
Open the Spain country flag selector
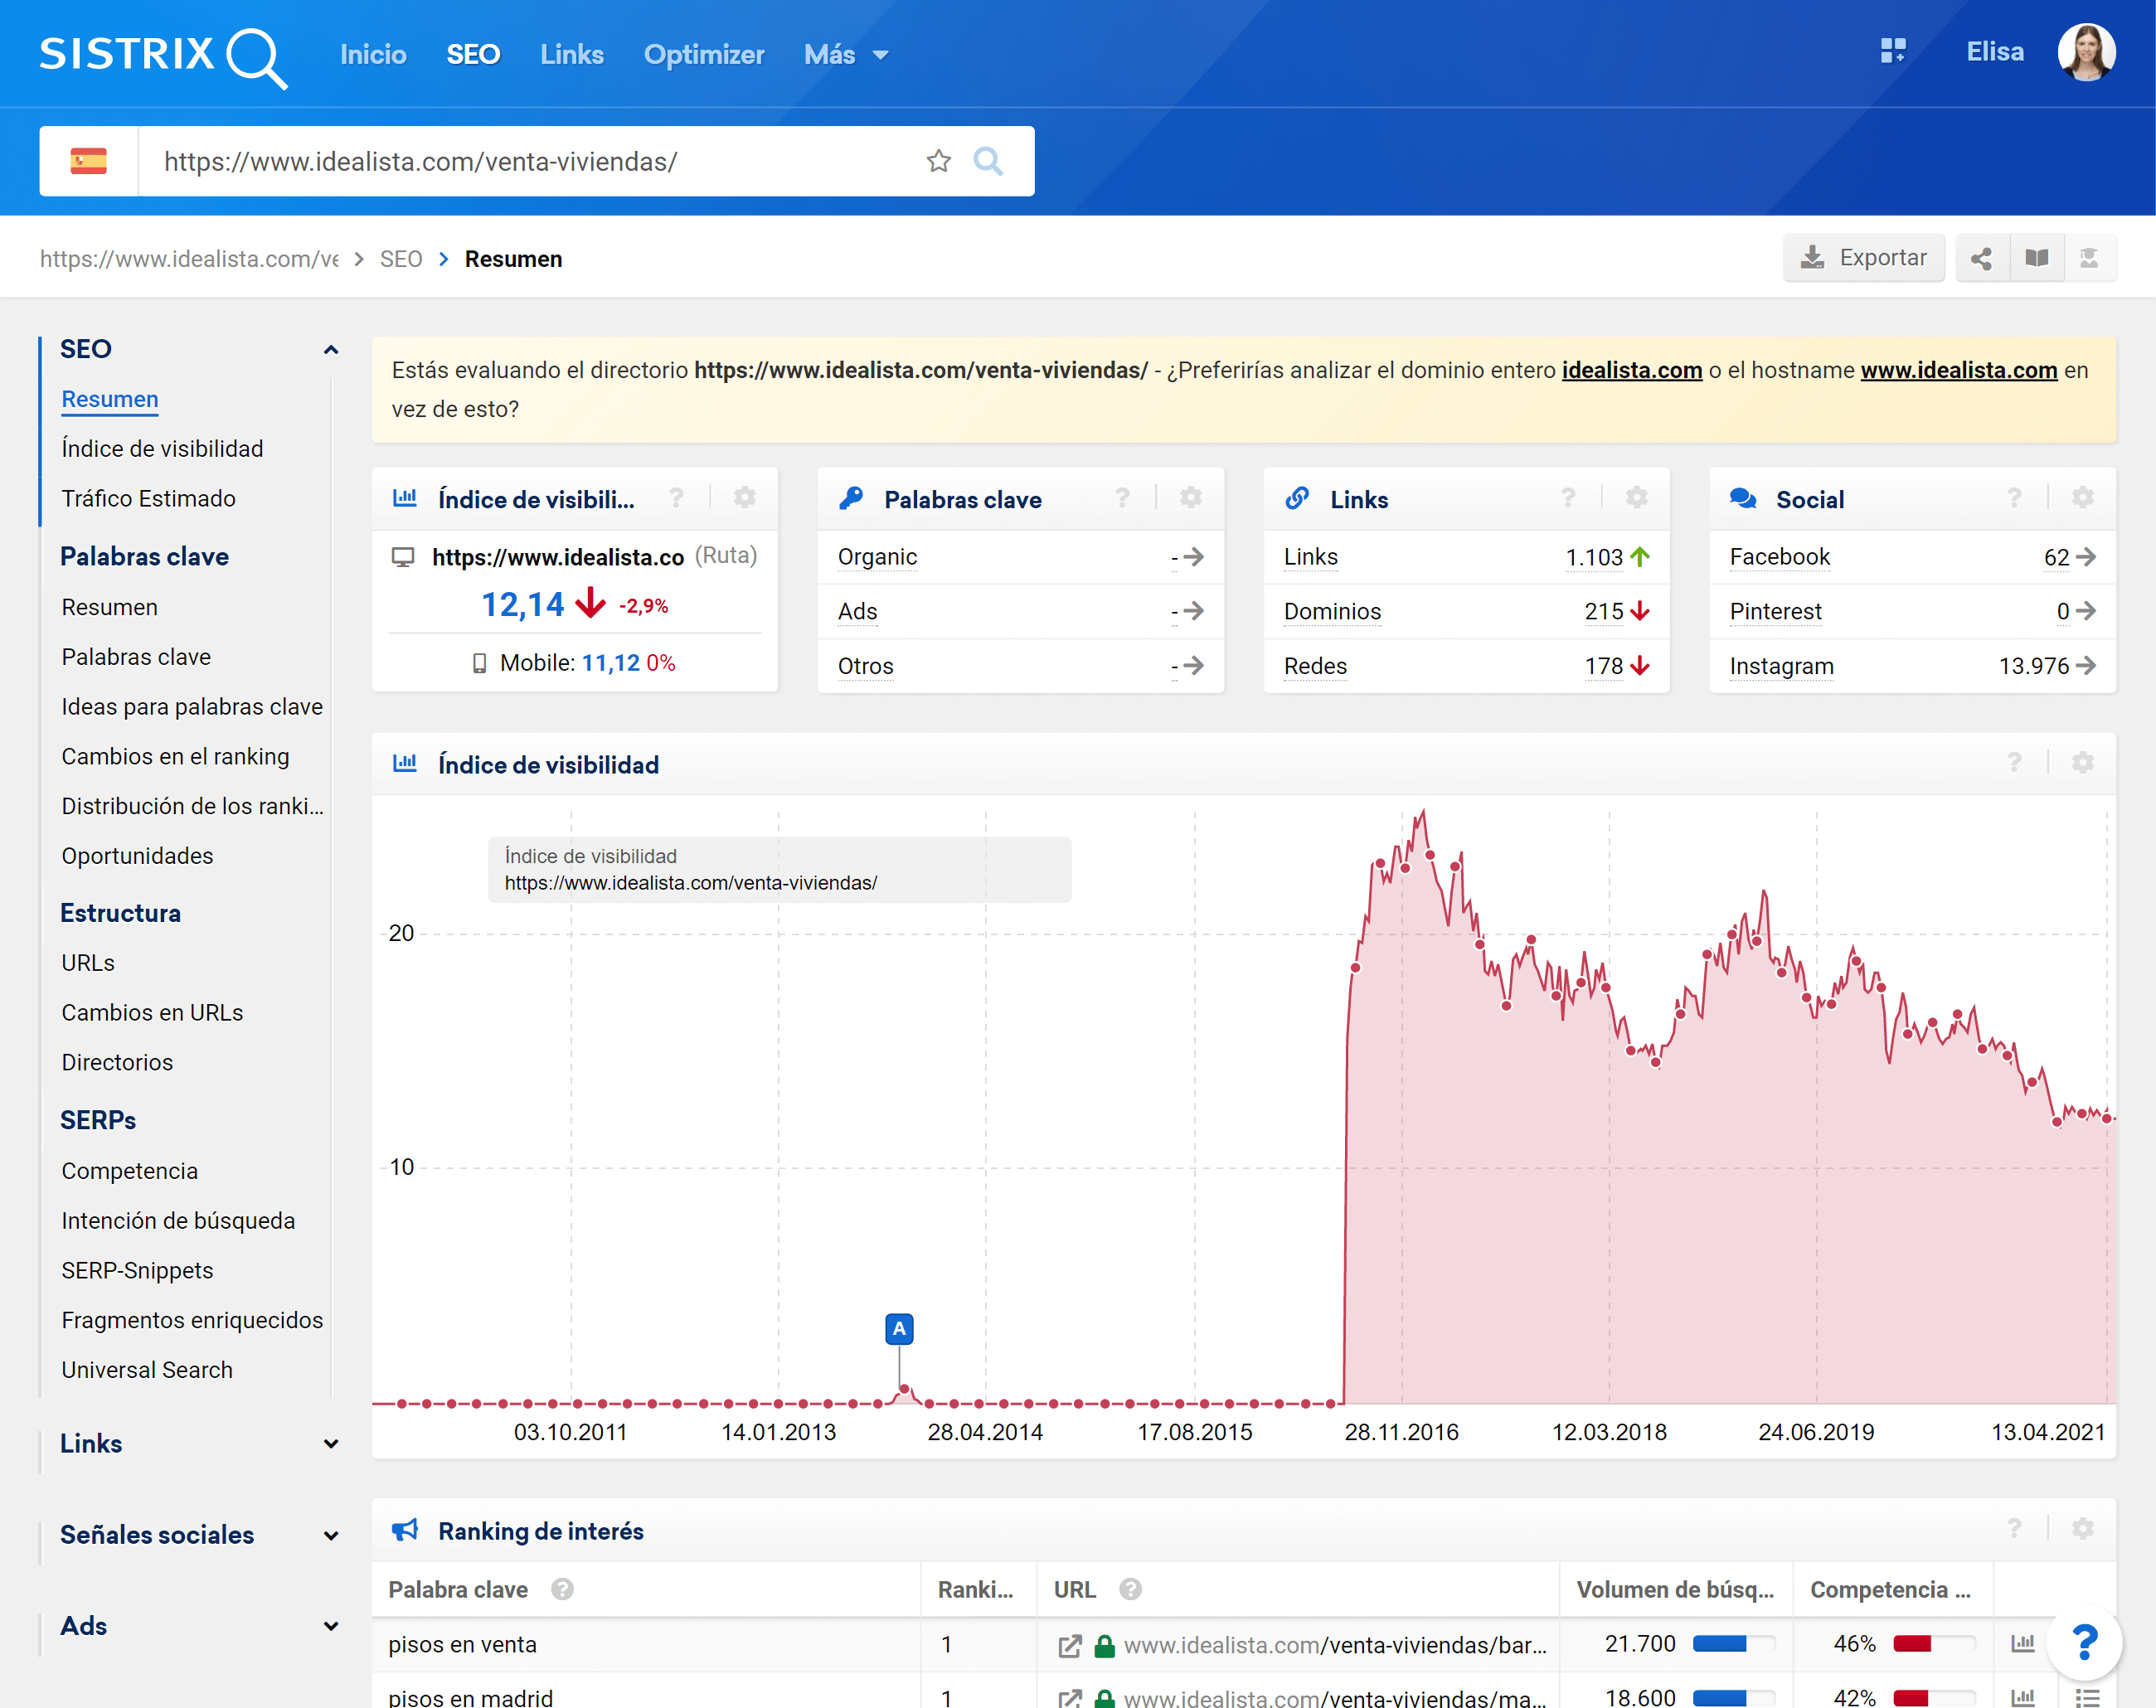pyautogui.click(x=89, y=161)
